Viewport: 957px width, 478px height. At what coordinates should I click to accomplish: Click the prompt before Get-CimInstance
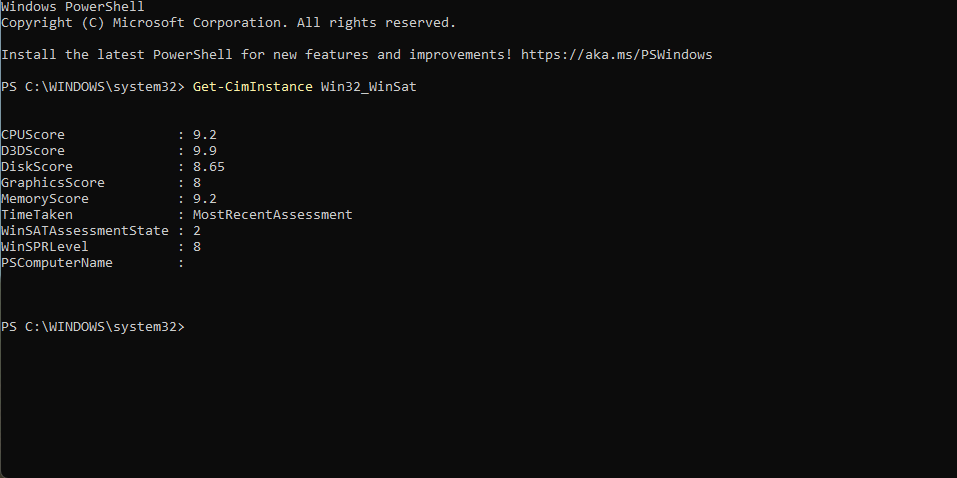pyautogui.click(x=92, y=87)
